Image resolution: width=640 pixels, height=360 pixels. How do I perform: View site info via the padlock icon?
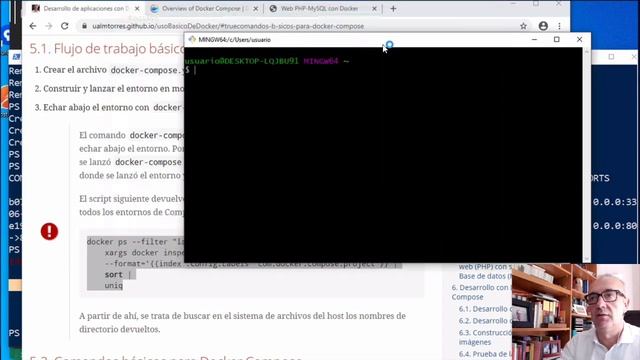(x=84, y=26)
